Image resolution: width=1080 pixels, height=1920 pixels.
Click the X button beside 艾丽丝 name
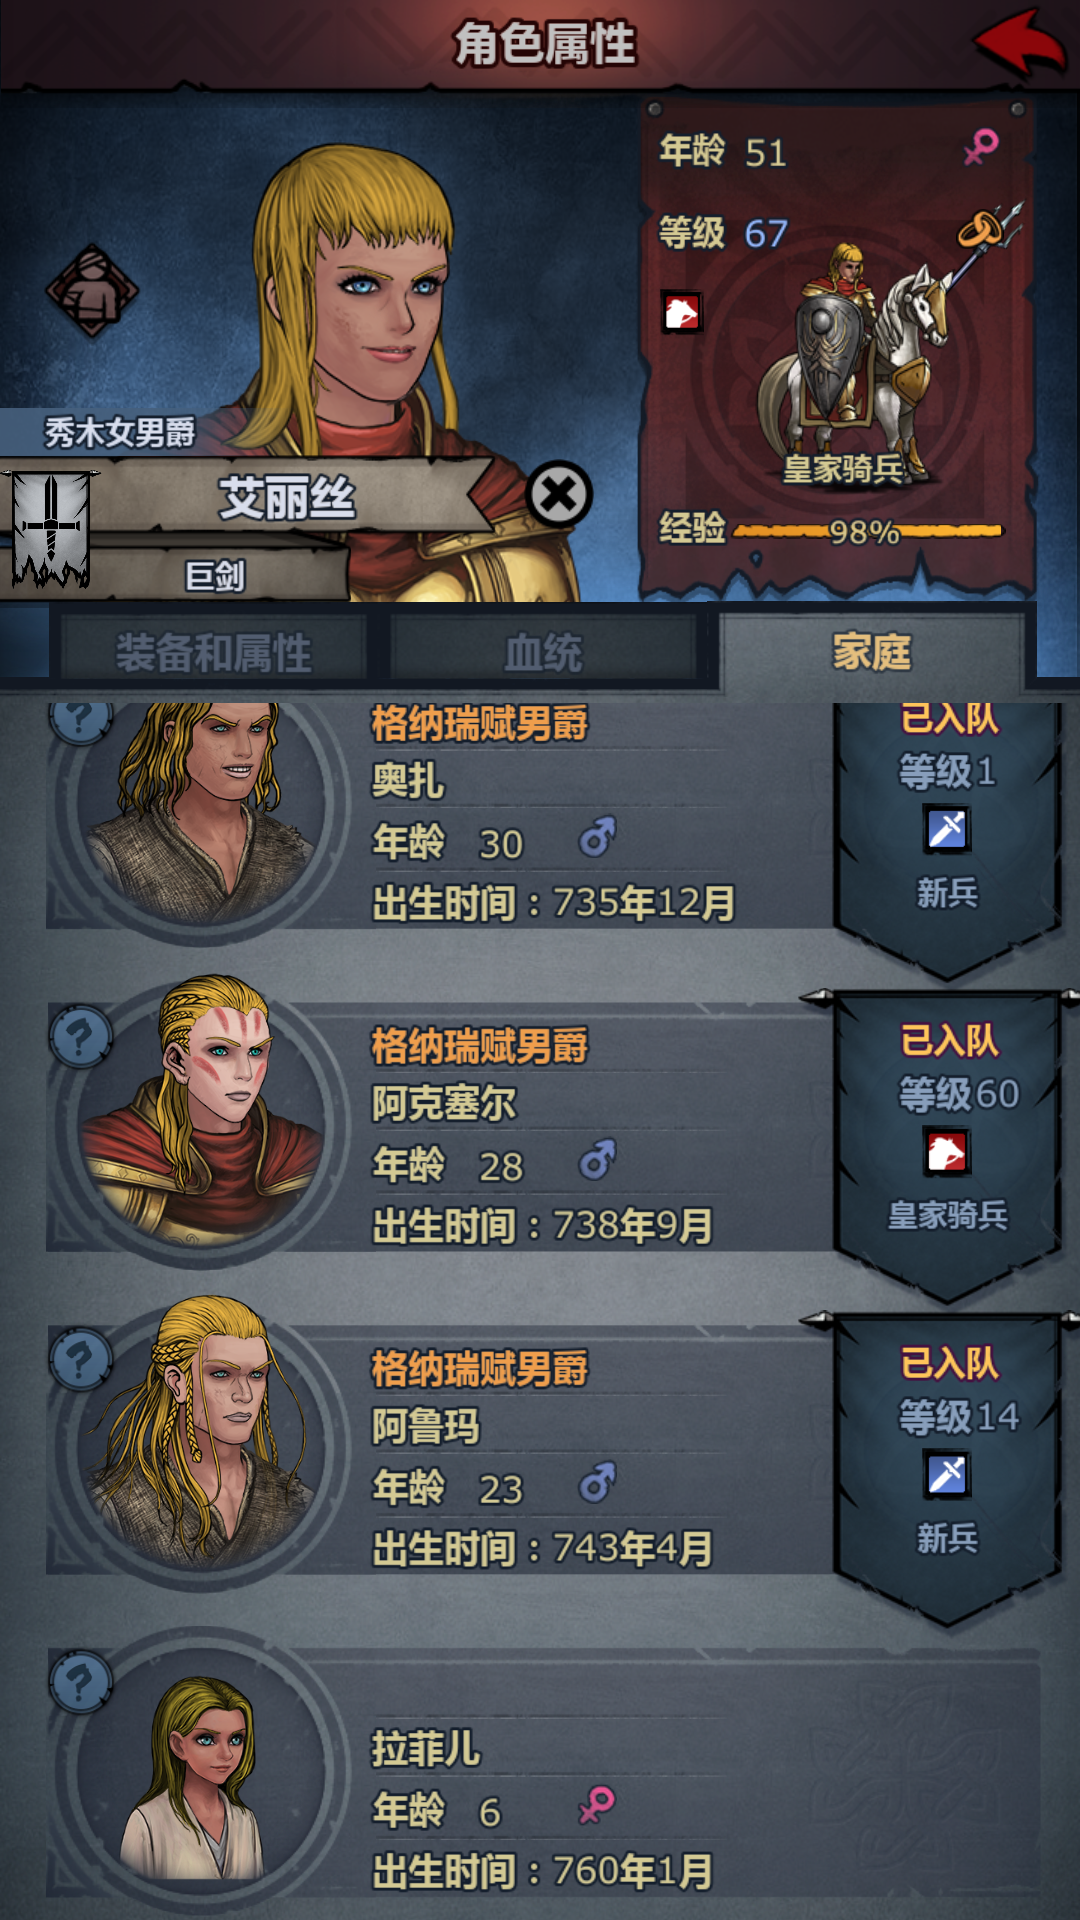[559, 494]
